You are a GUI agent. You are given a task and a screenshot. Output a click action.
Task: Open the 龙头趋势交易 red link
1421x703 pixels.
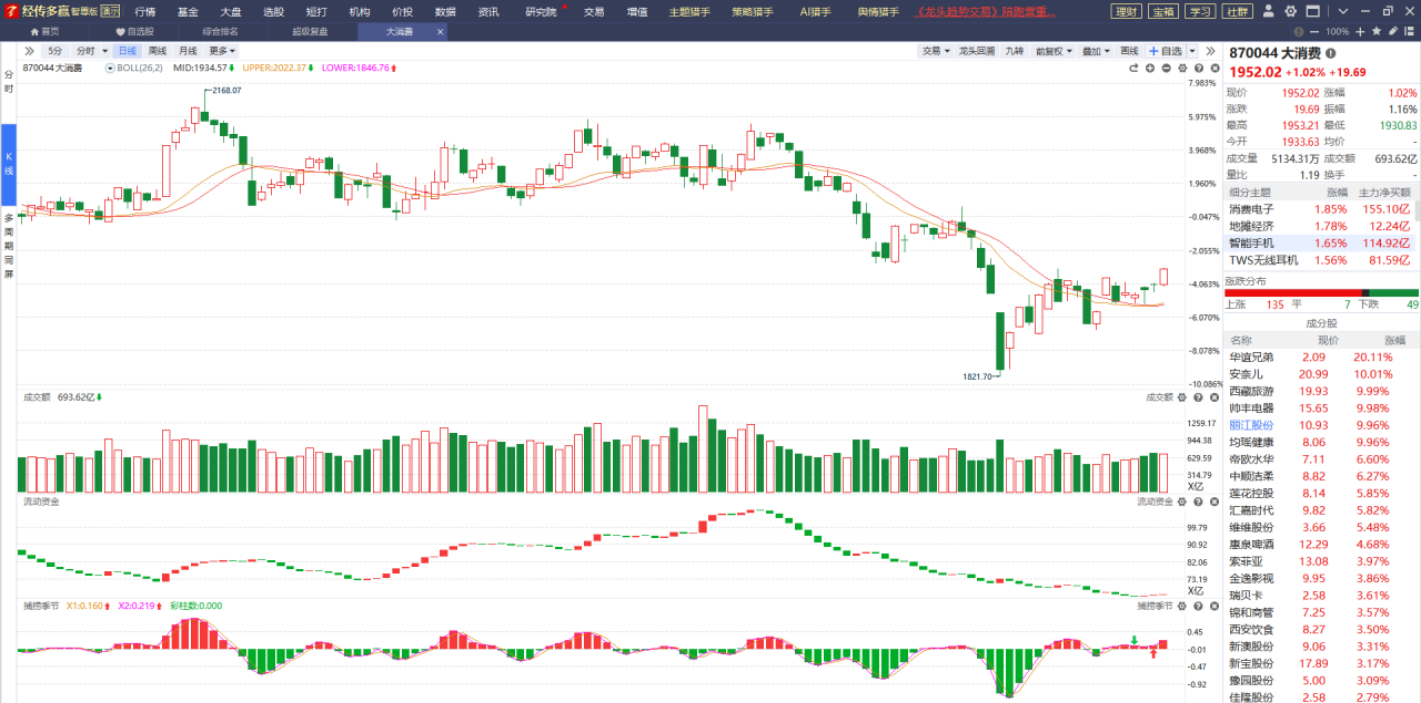986,12
